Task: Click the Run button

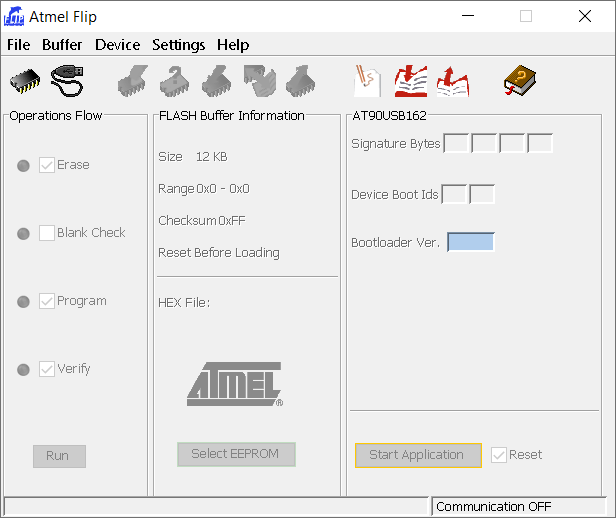Action: click(59, 456)
